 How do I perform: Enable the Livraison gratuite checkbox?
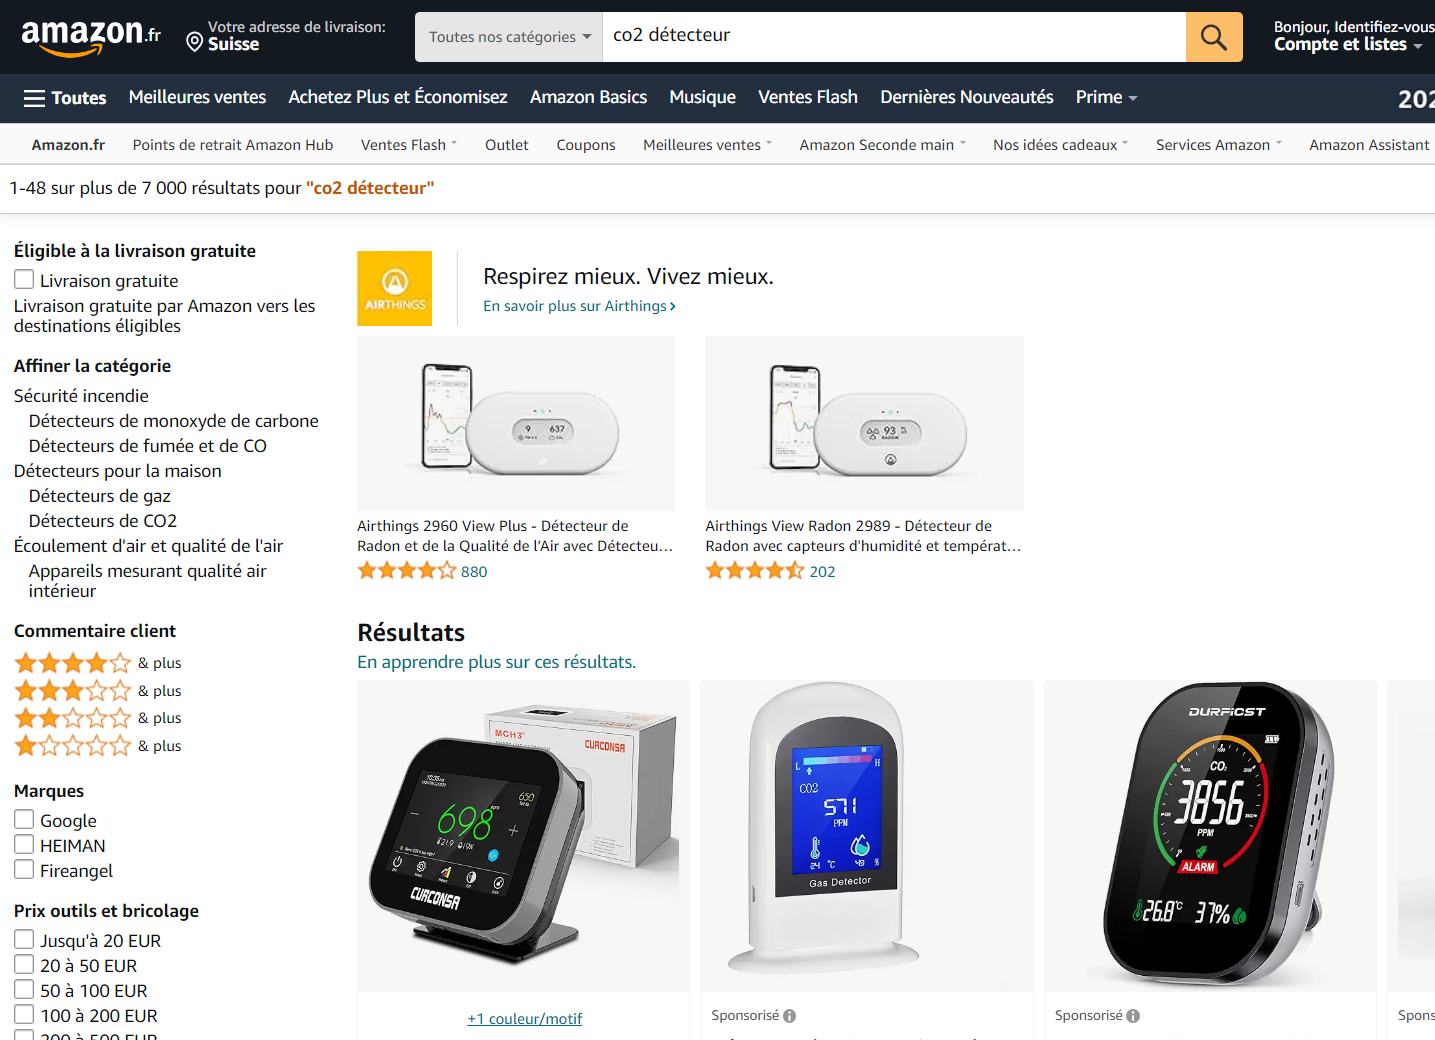click(x=24, y=280)
